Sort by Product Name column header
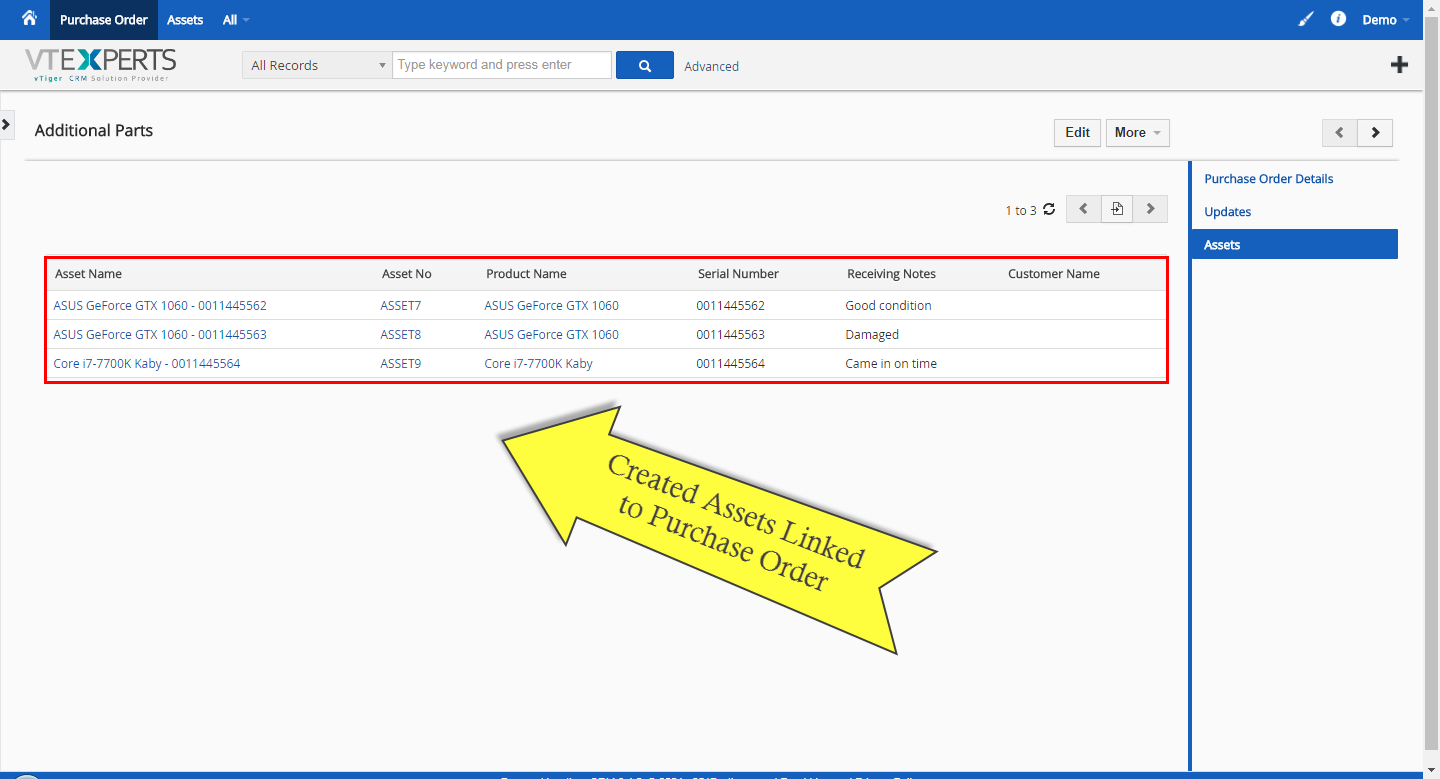 526,274
